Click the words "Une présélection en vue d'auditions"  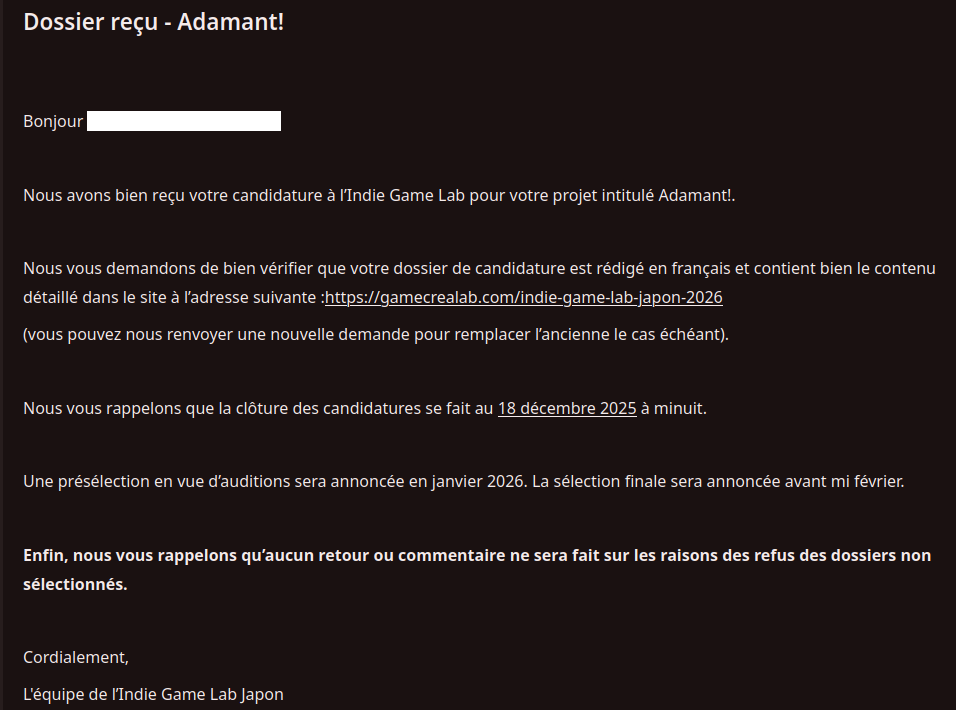158,481
